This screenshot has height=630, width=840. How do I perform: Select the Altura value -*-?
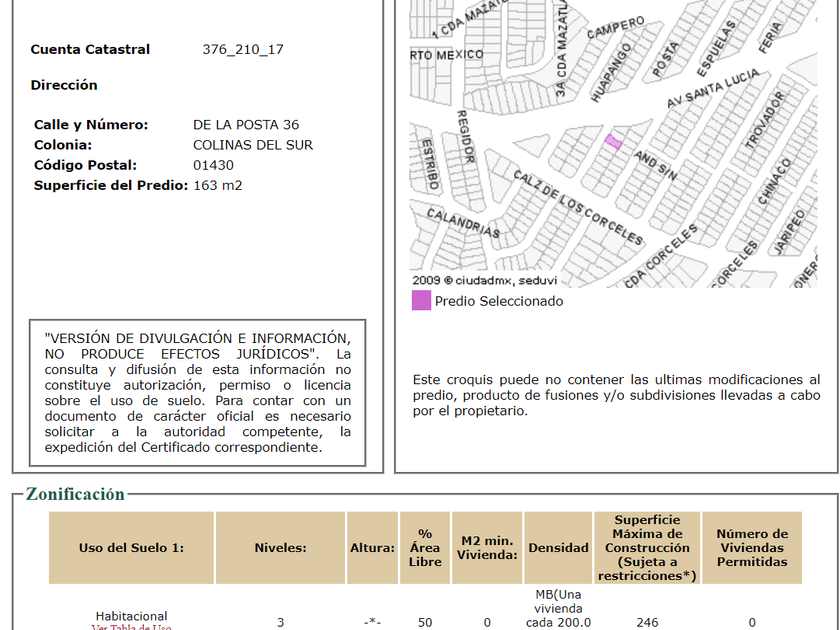click(372, 622)
